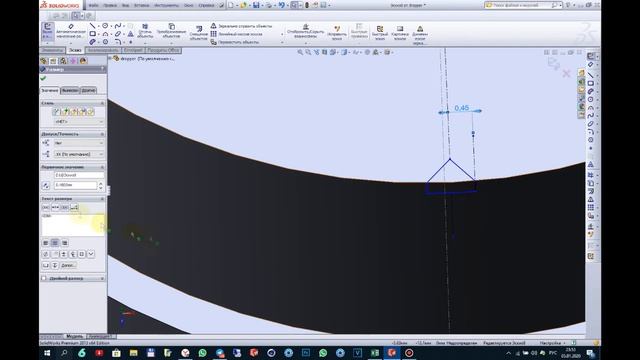Click Repair Sketch (Исправить эскиз)
The height and width of the screenshot is (360, 640).
click(337, 33)
